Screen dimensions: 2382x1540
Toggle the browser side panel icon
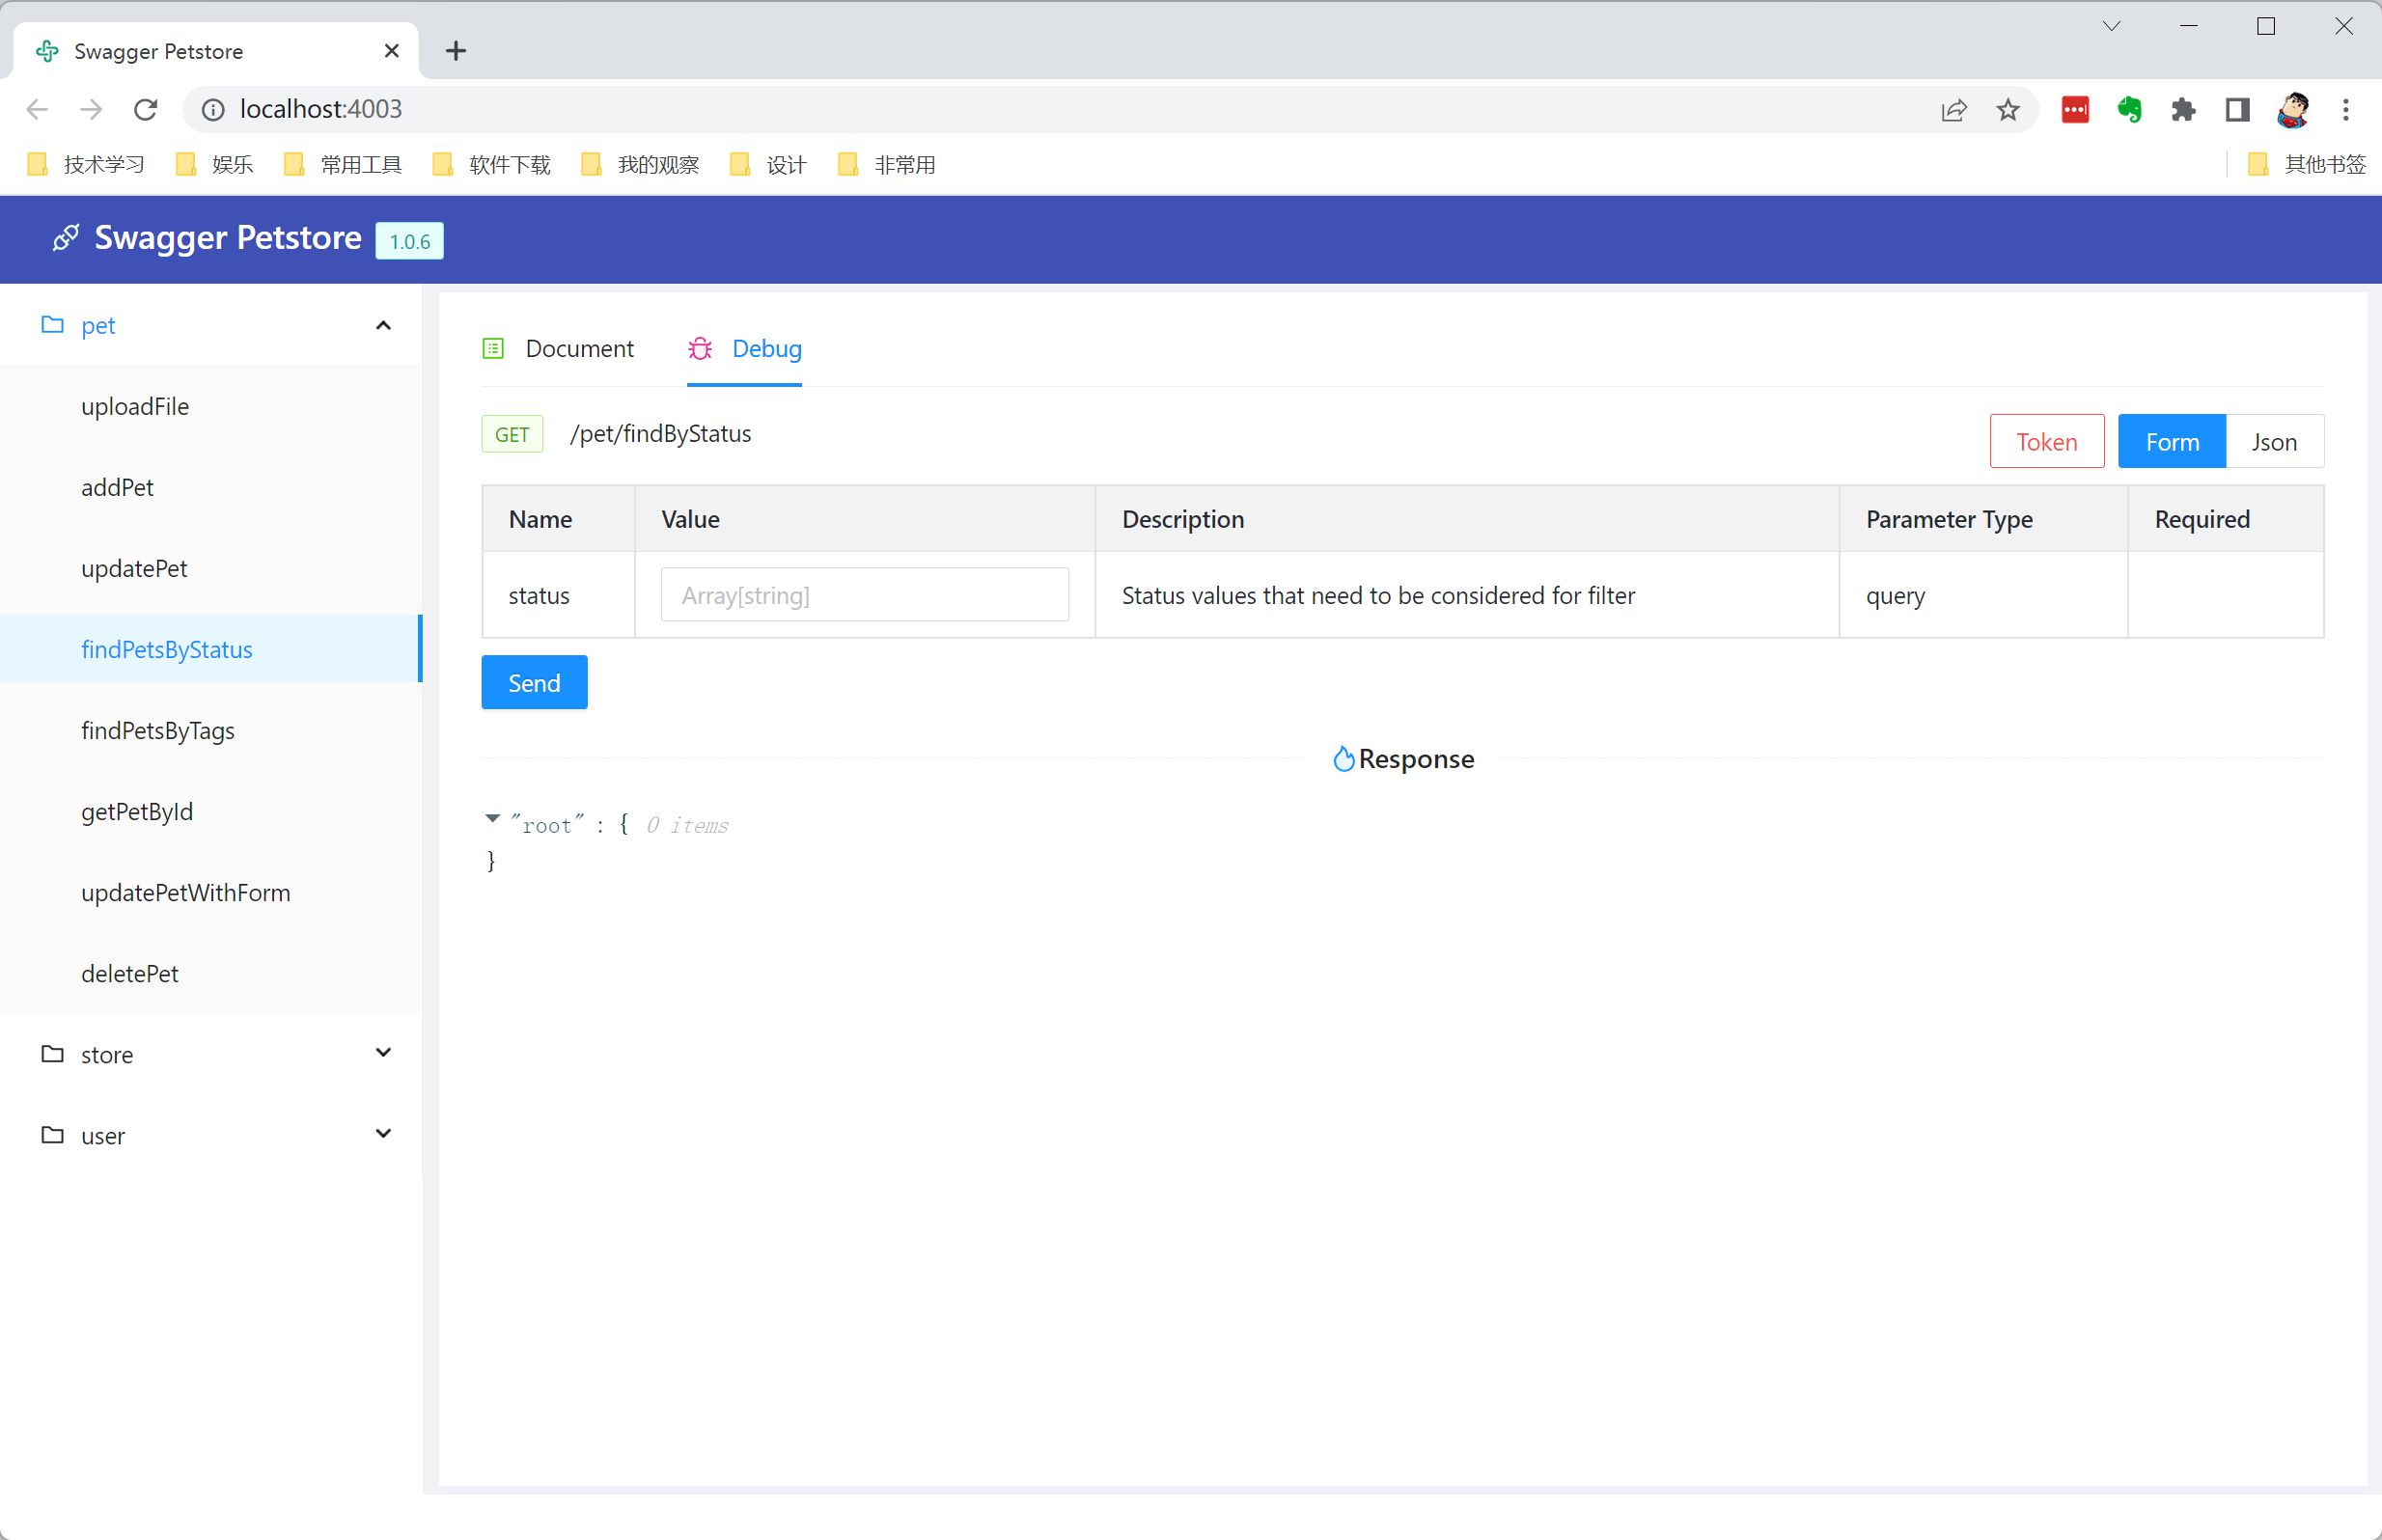click(2237, 109)
